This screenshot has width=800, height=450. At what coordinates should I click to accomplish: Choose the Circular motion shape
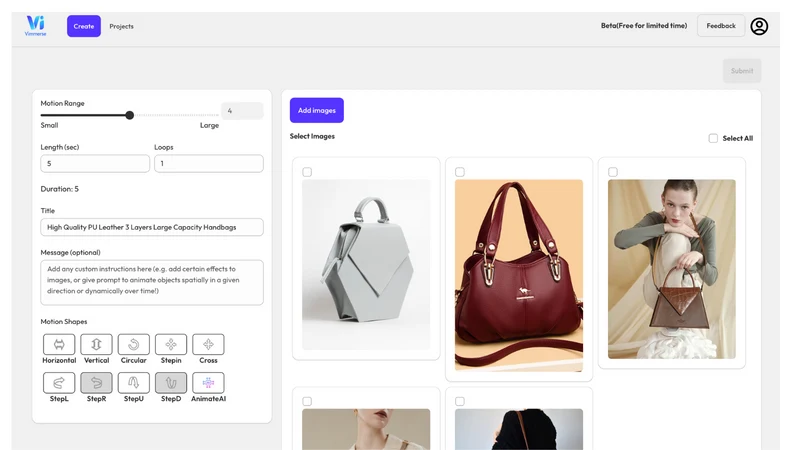coord(134,344)
